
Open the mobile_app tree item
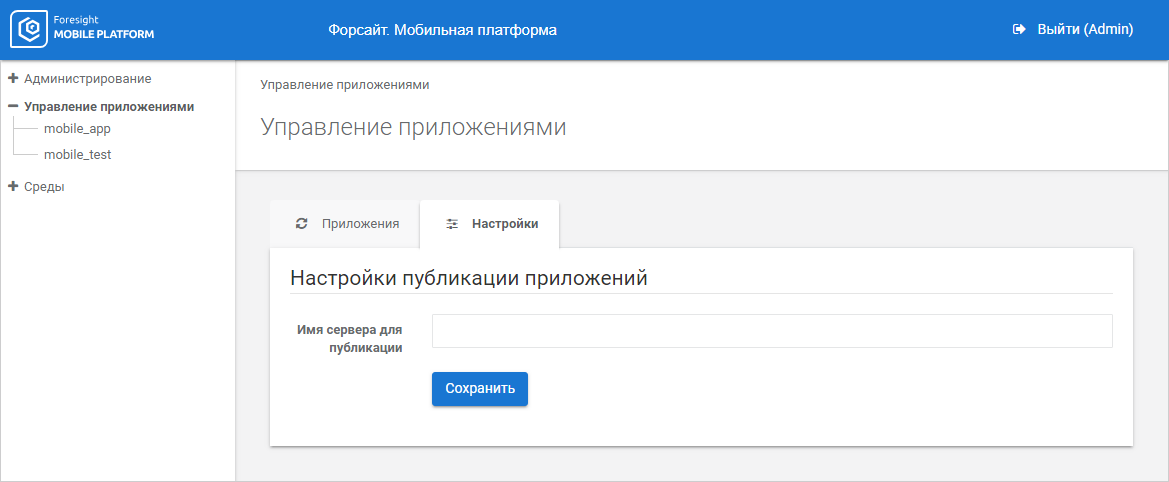[77, 129]
